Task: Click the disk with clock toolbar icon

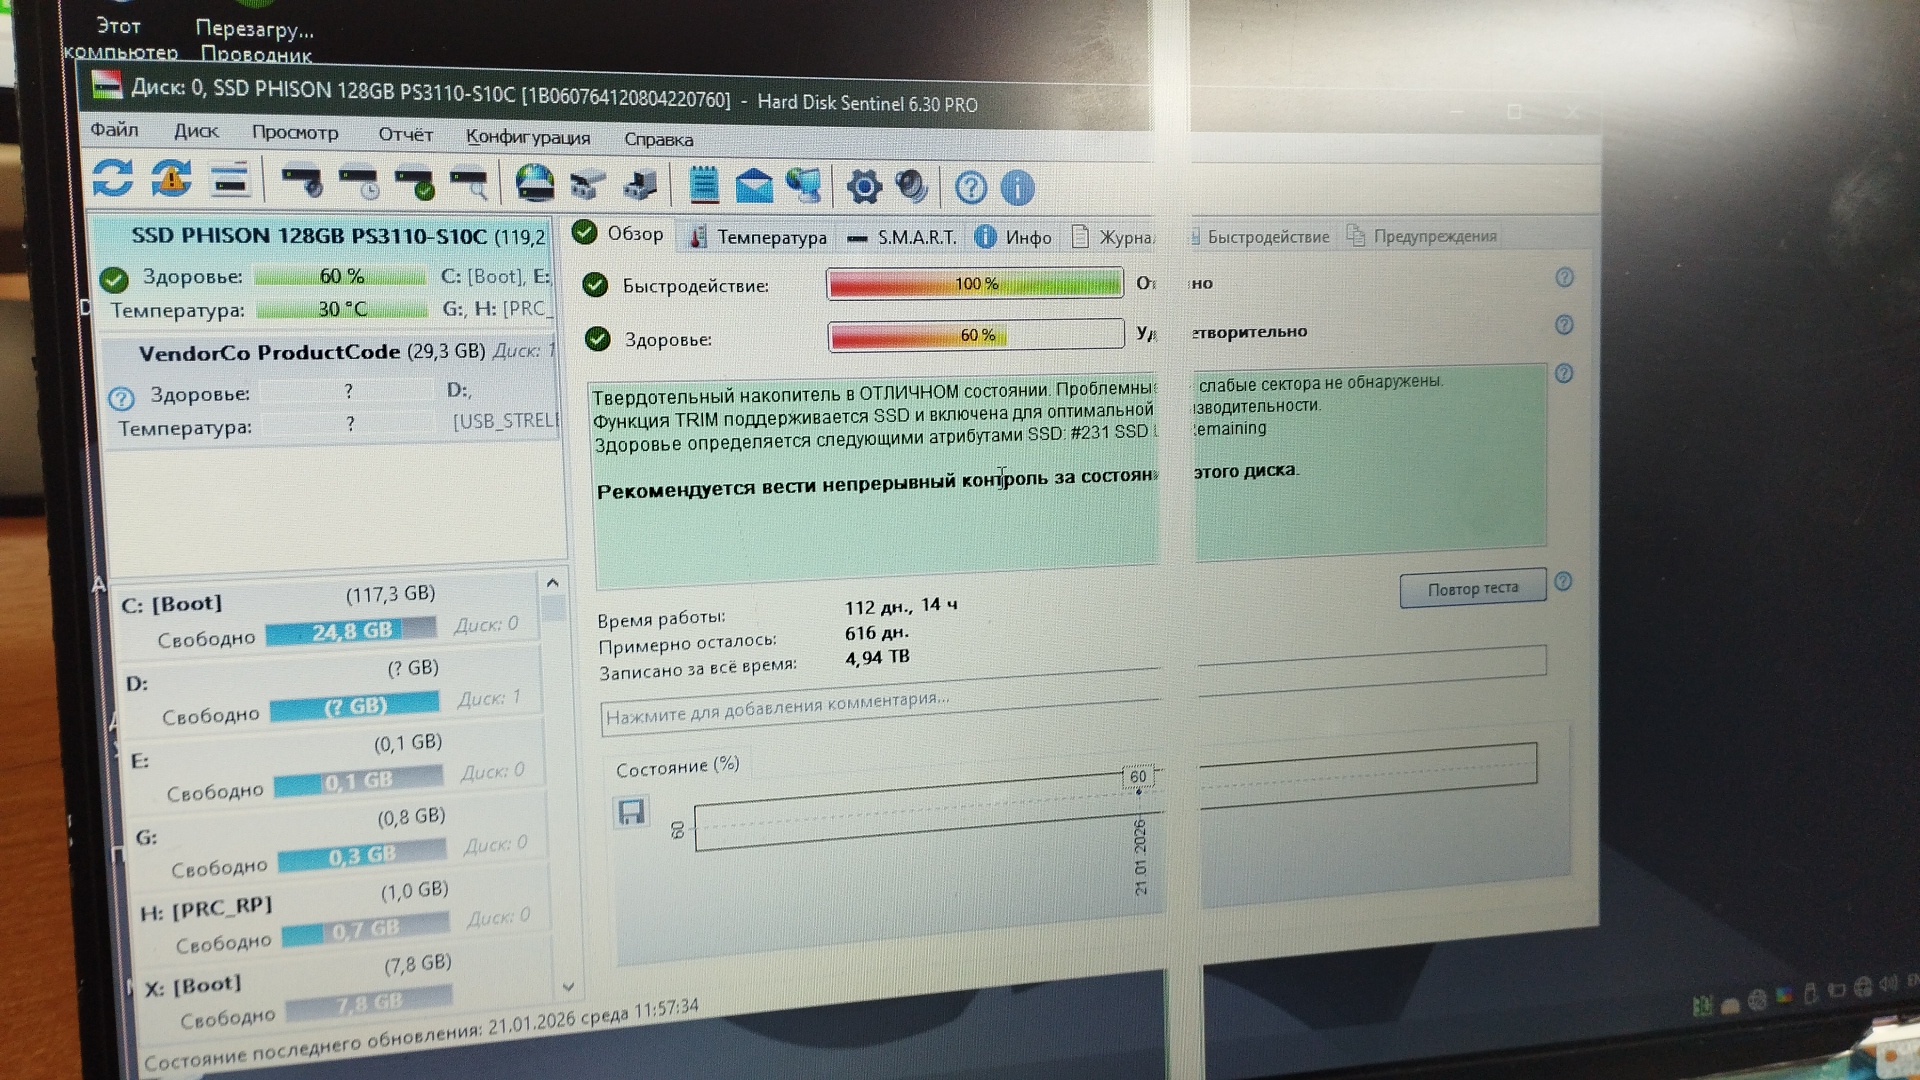Action: coord(357,183)
